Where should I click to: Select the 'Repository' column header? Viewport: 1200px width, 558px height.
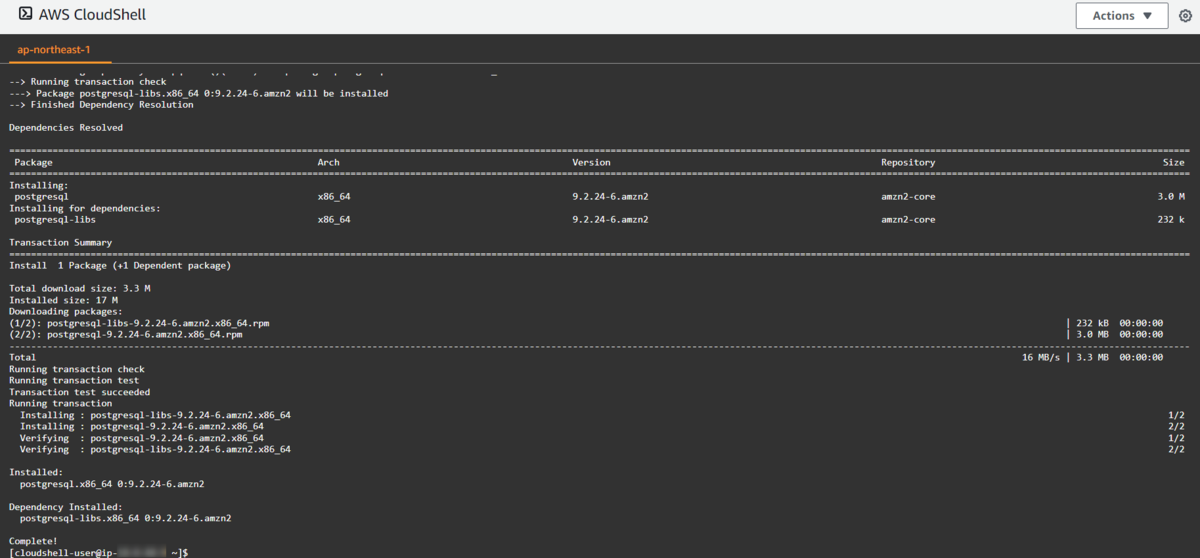pyautogui.click(x=908, y=162)
